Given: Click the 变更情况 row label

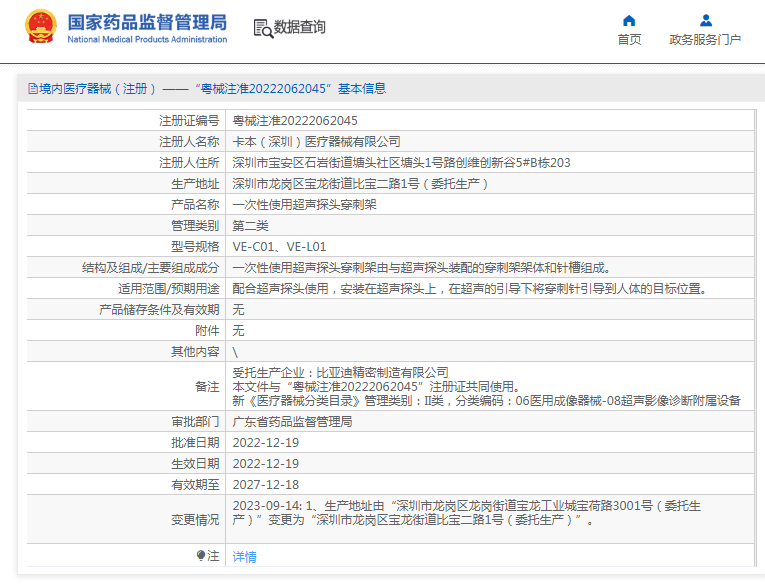Looking at the screenshot, I should 195,520.
